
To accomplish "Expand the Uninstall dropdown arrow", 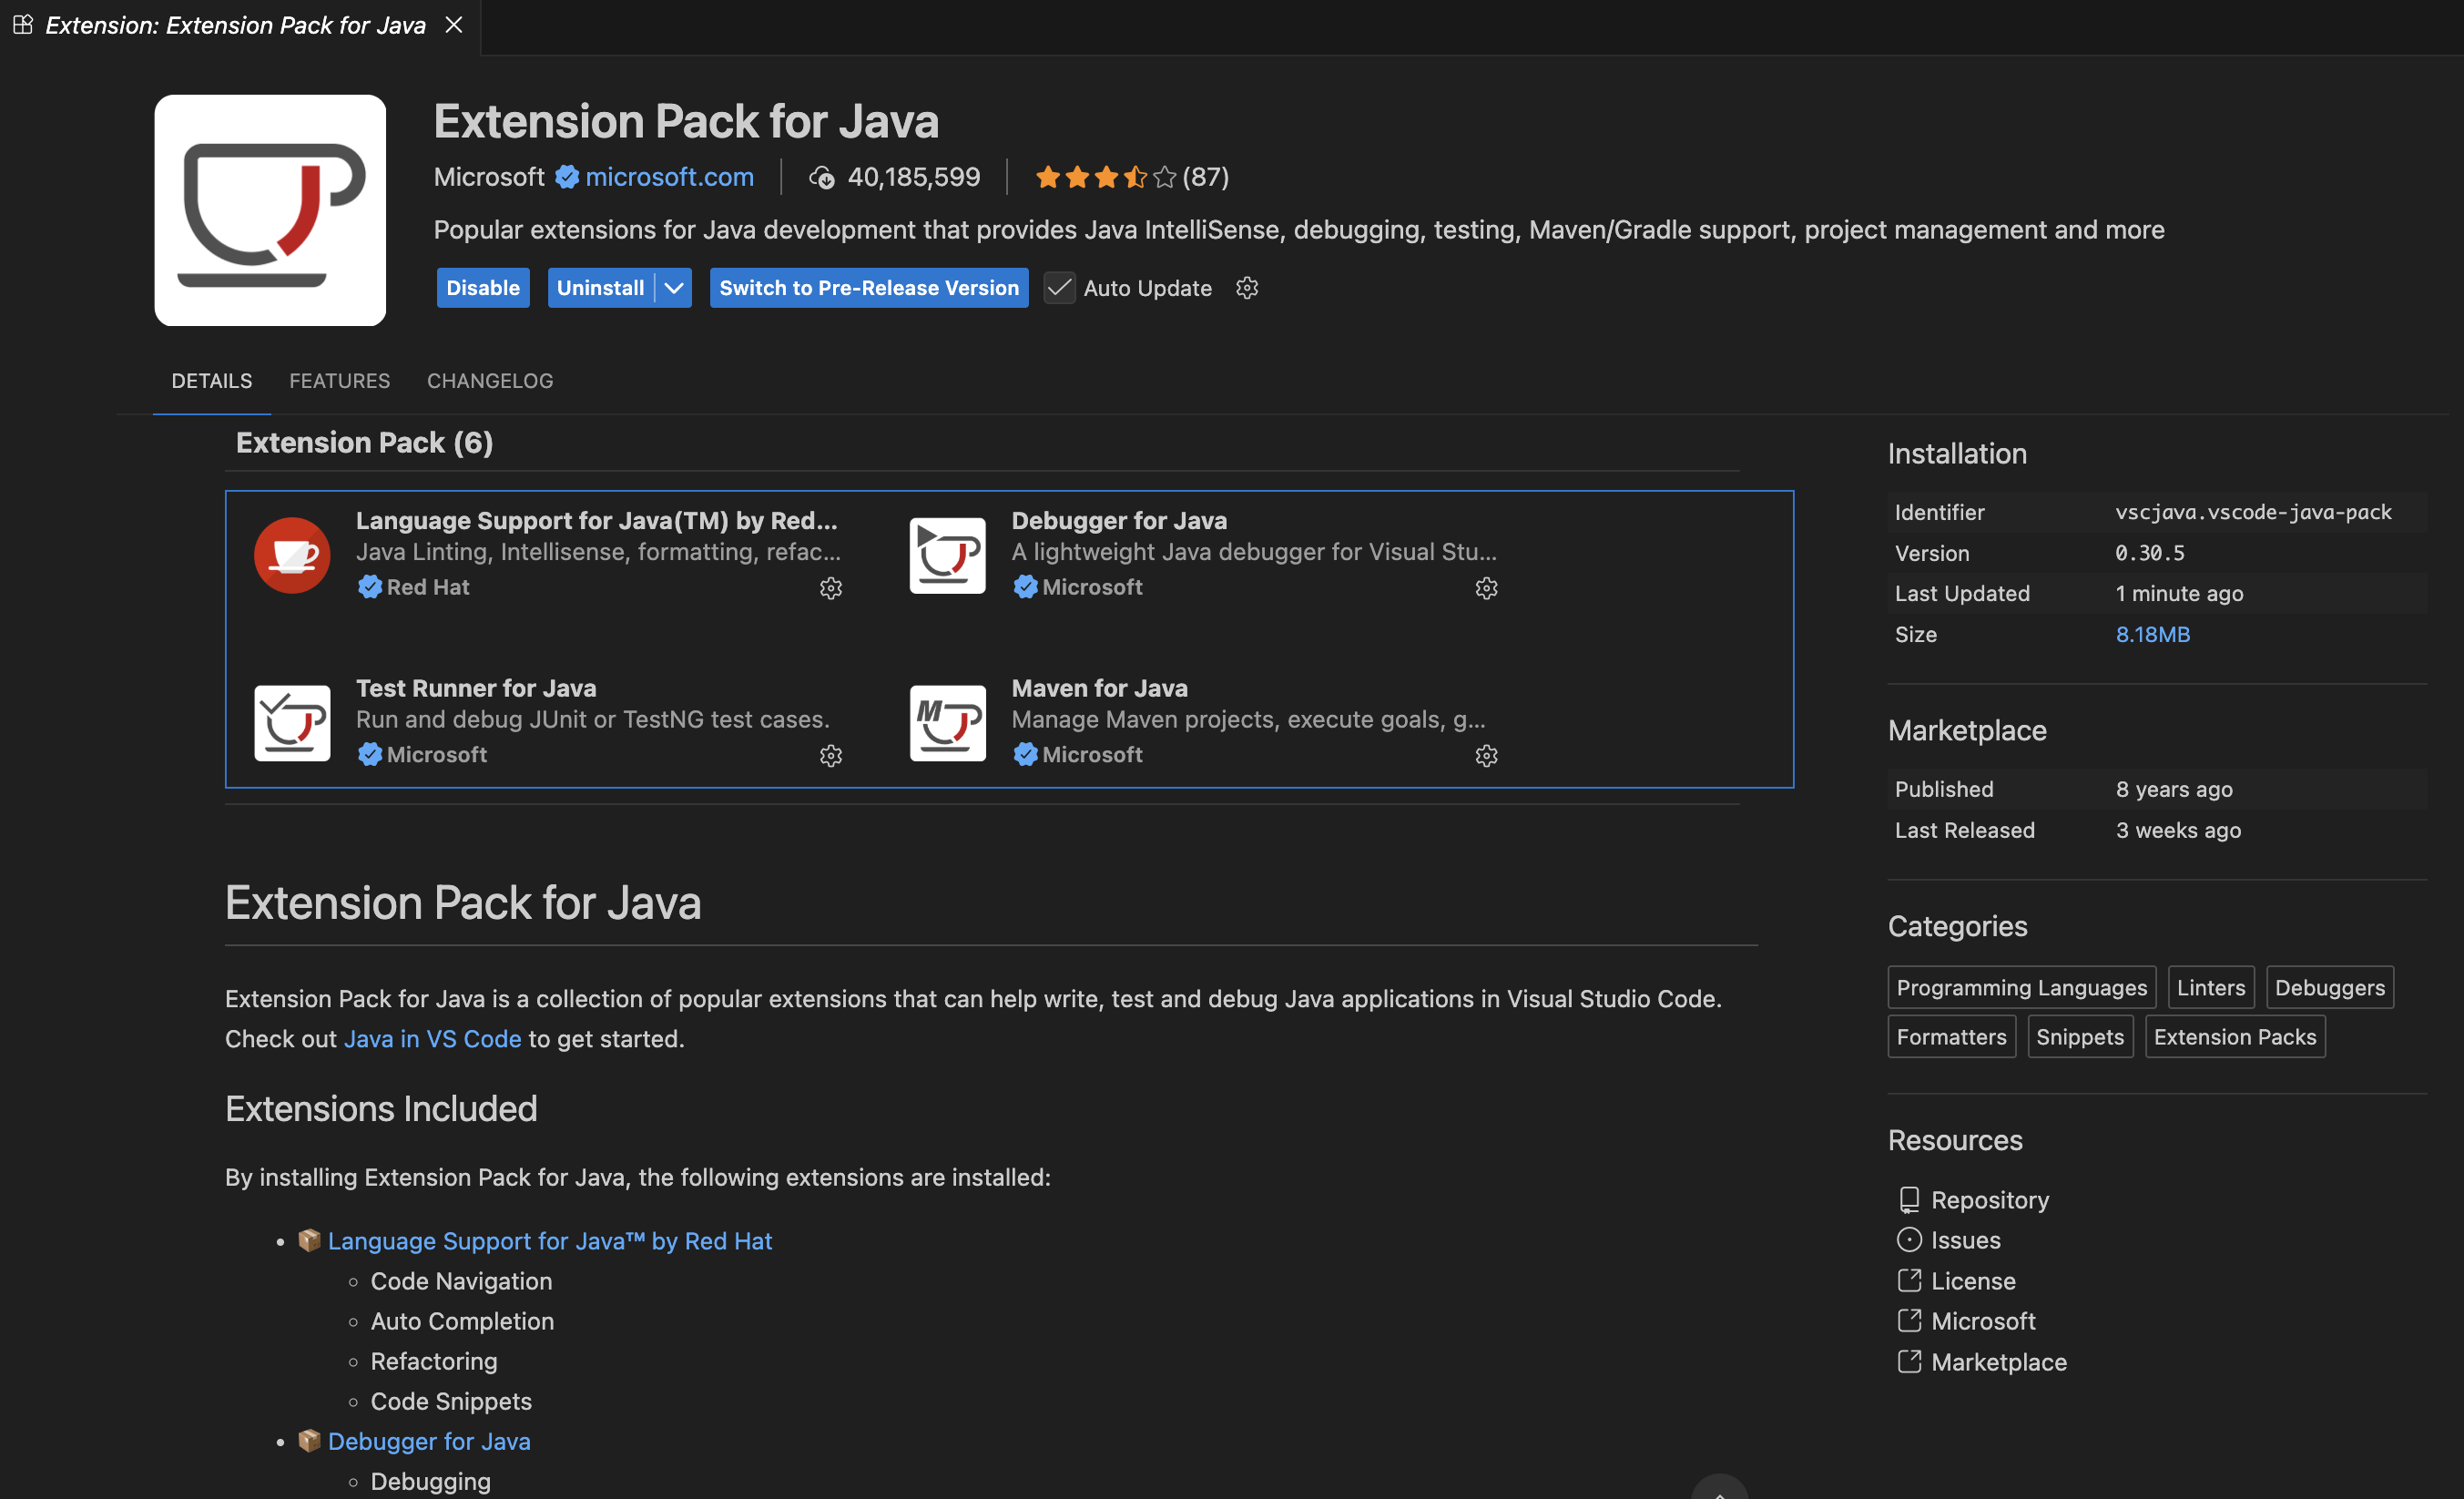I will coord(675,288).
